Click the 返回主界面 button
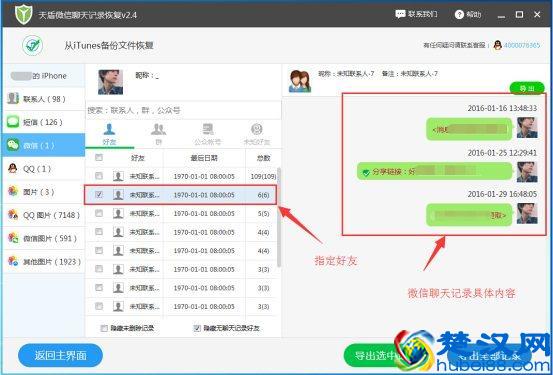The image size is (553, 375). (x=60, y=355)
